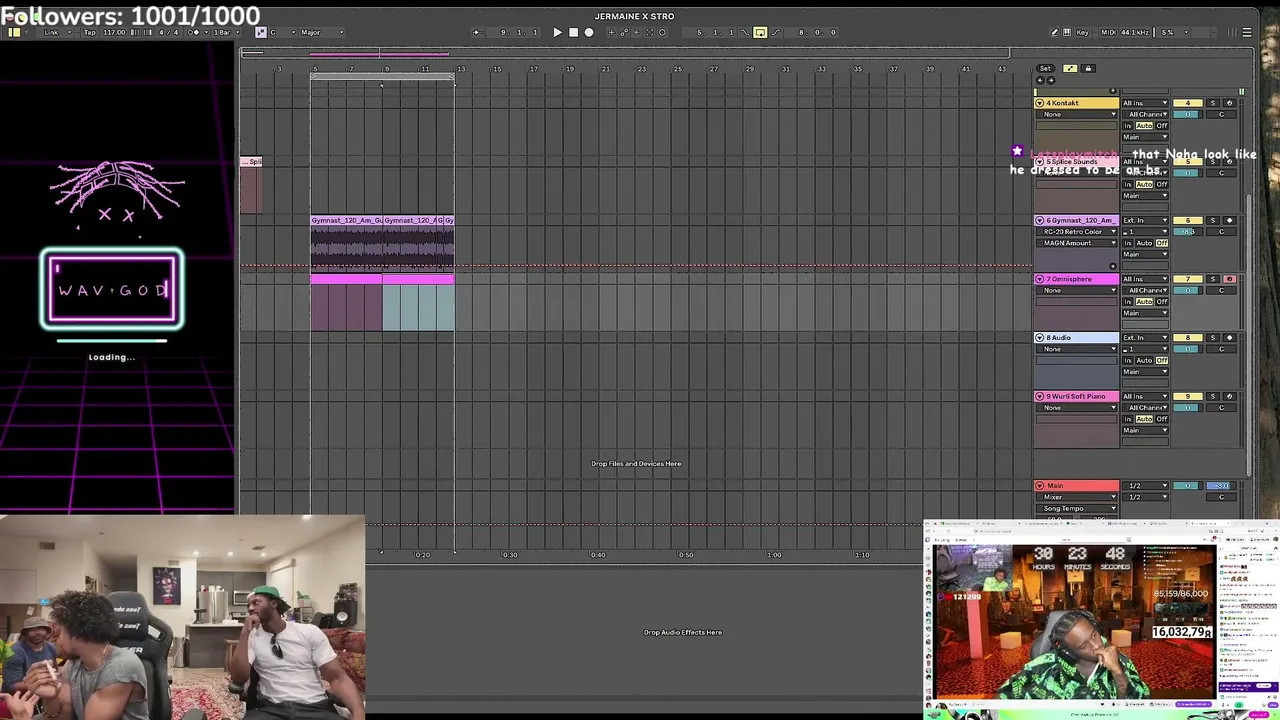Open the MAGN Amount parameter chooser
The image size is (1280, 720).
[x=1077, y=243]
